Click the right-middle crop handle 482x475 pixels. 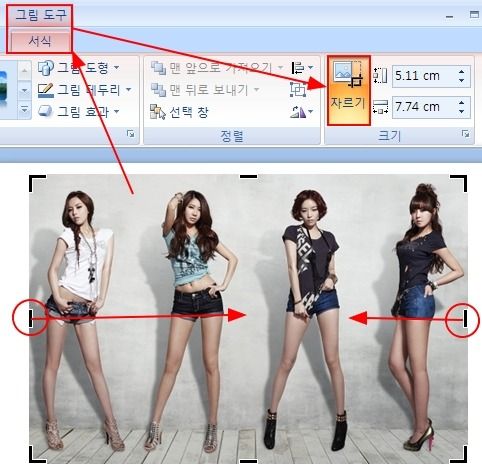[x=465, y=318]
